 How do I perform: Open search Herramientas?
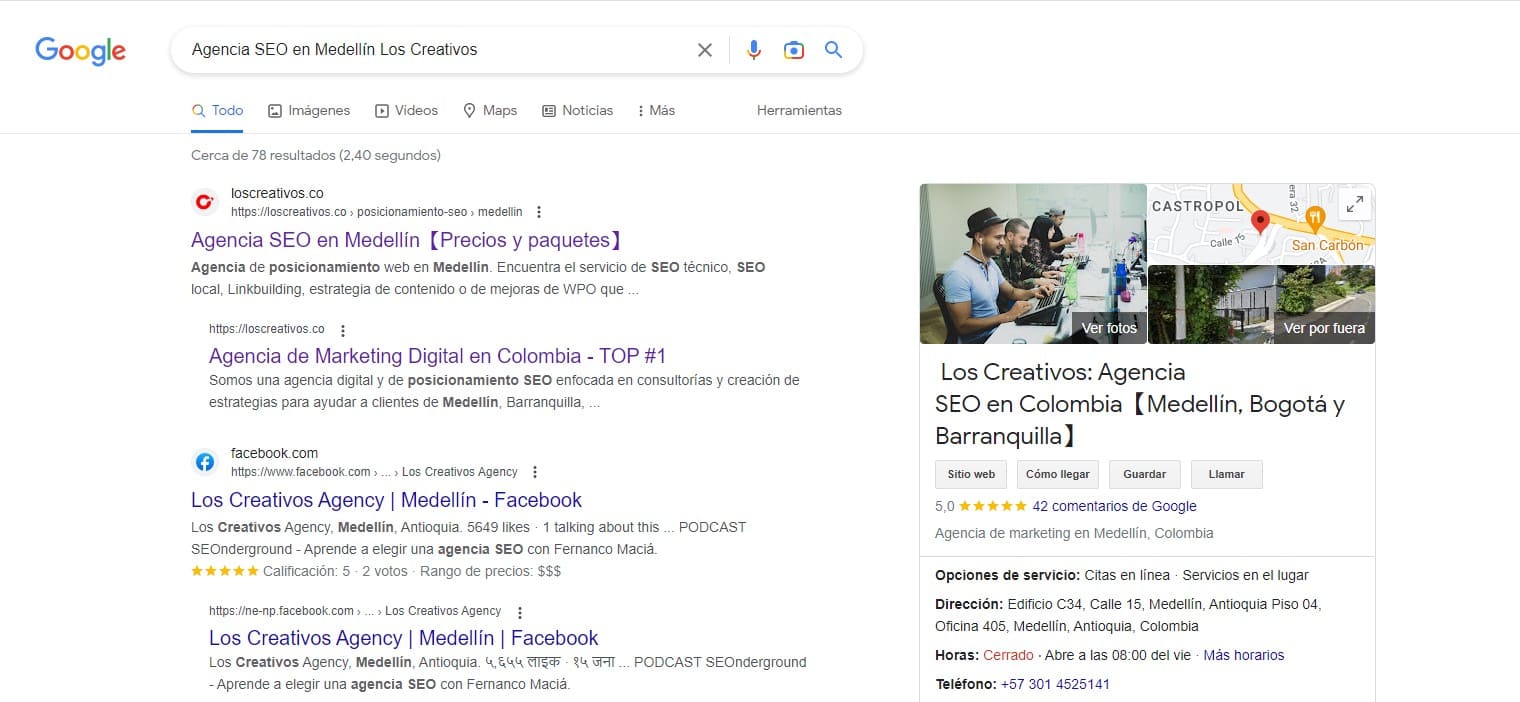(x=798, y=110)
